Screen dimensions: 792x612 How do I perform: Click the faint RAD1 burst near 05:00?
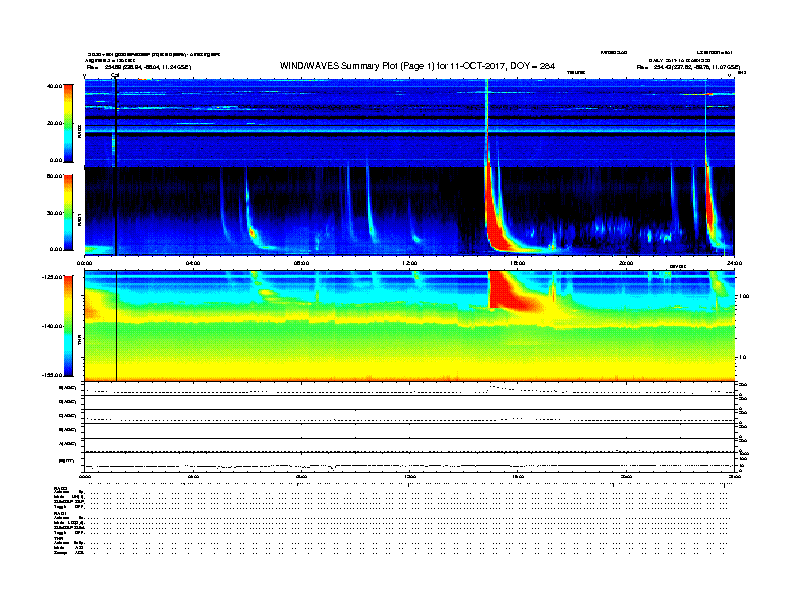(x=223, y=207)
